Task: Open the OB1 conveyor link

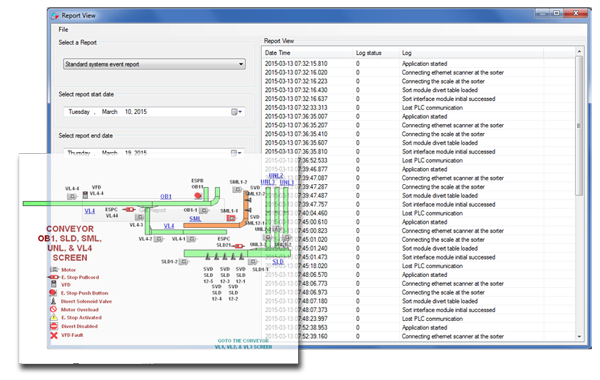Action: click(x=166, y=196)
